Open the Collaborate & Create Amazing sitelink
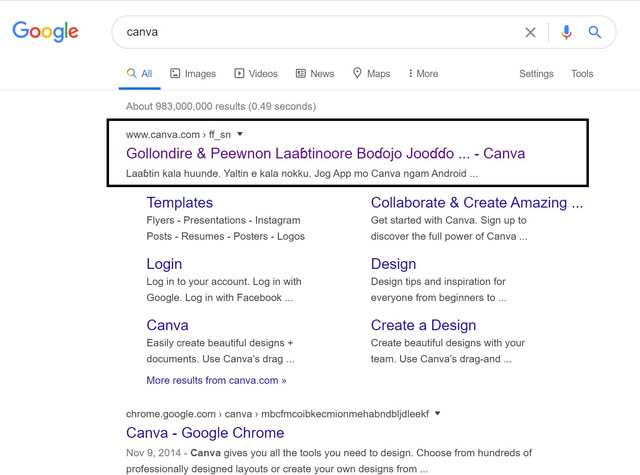Image resolution: width=640 pixels, height=475 pixels. [477, 203]
